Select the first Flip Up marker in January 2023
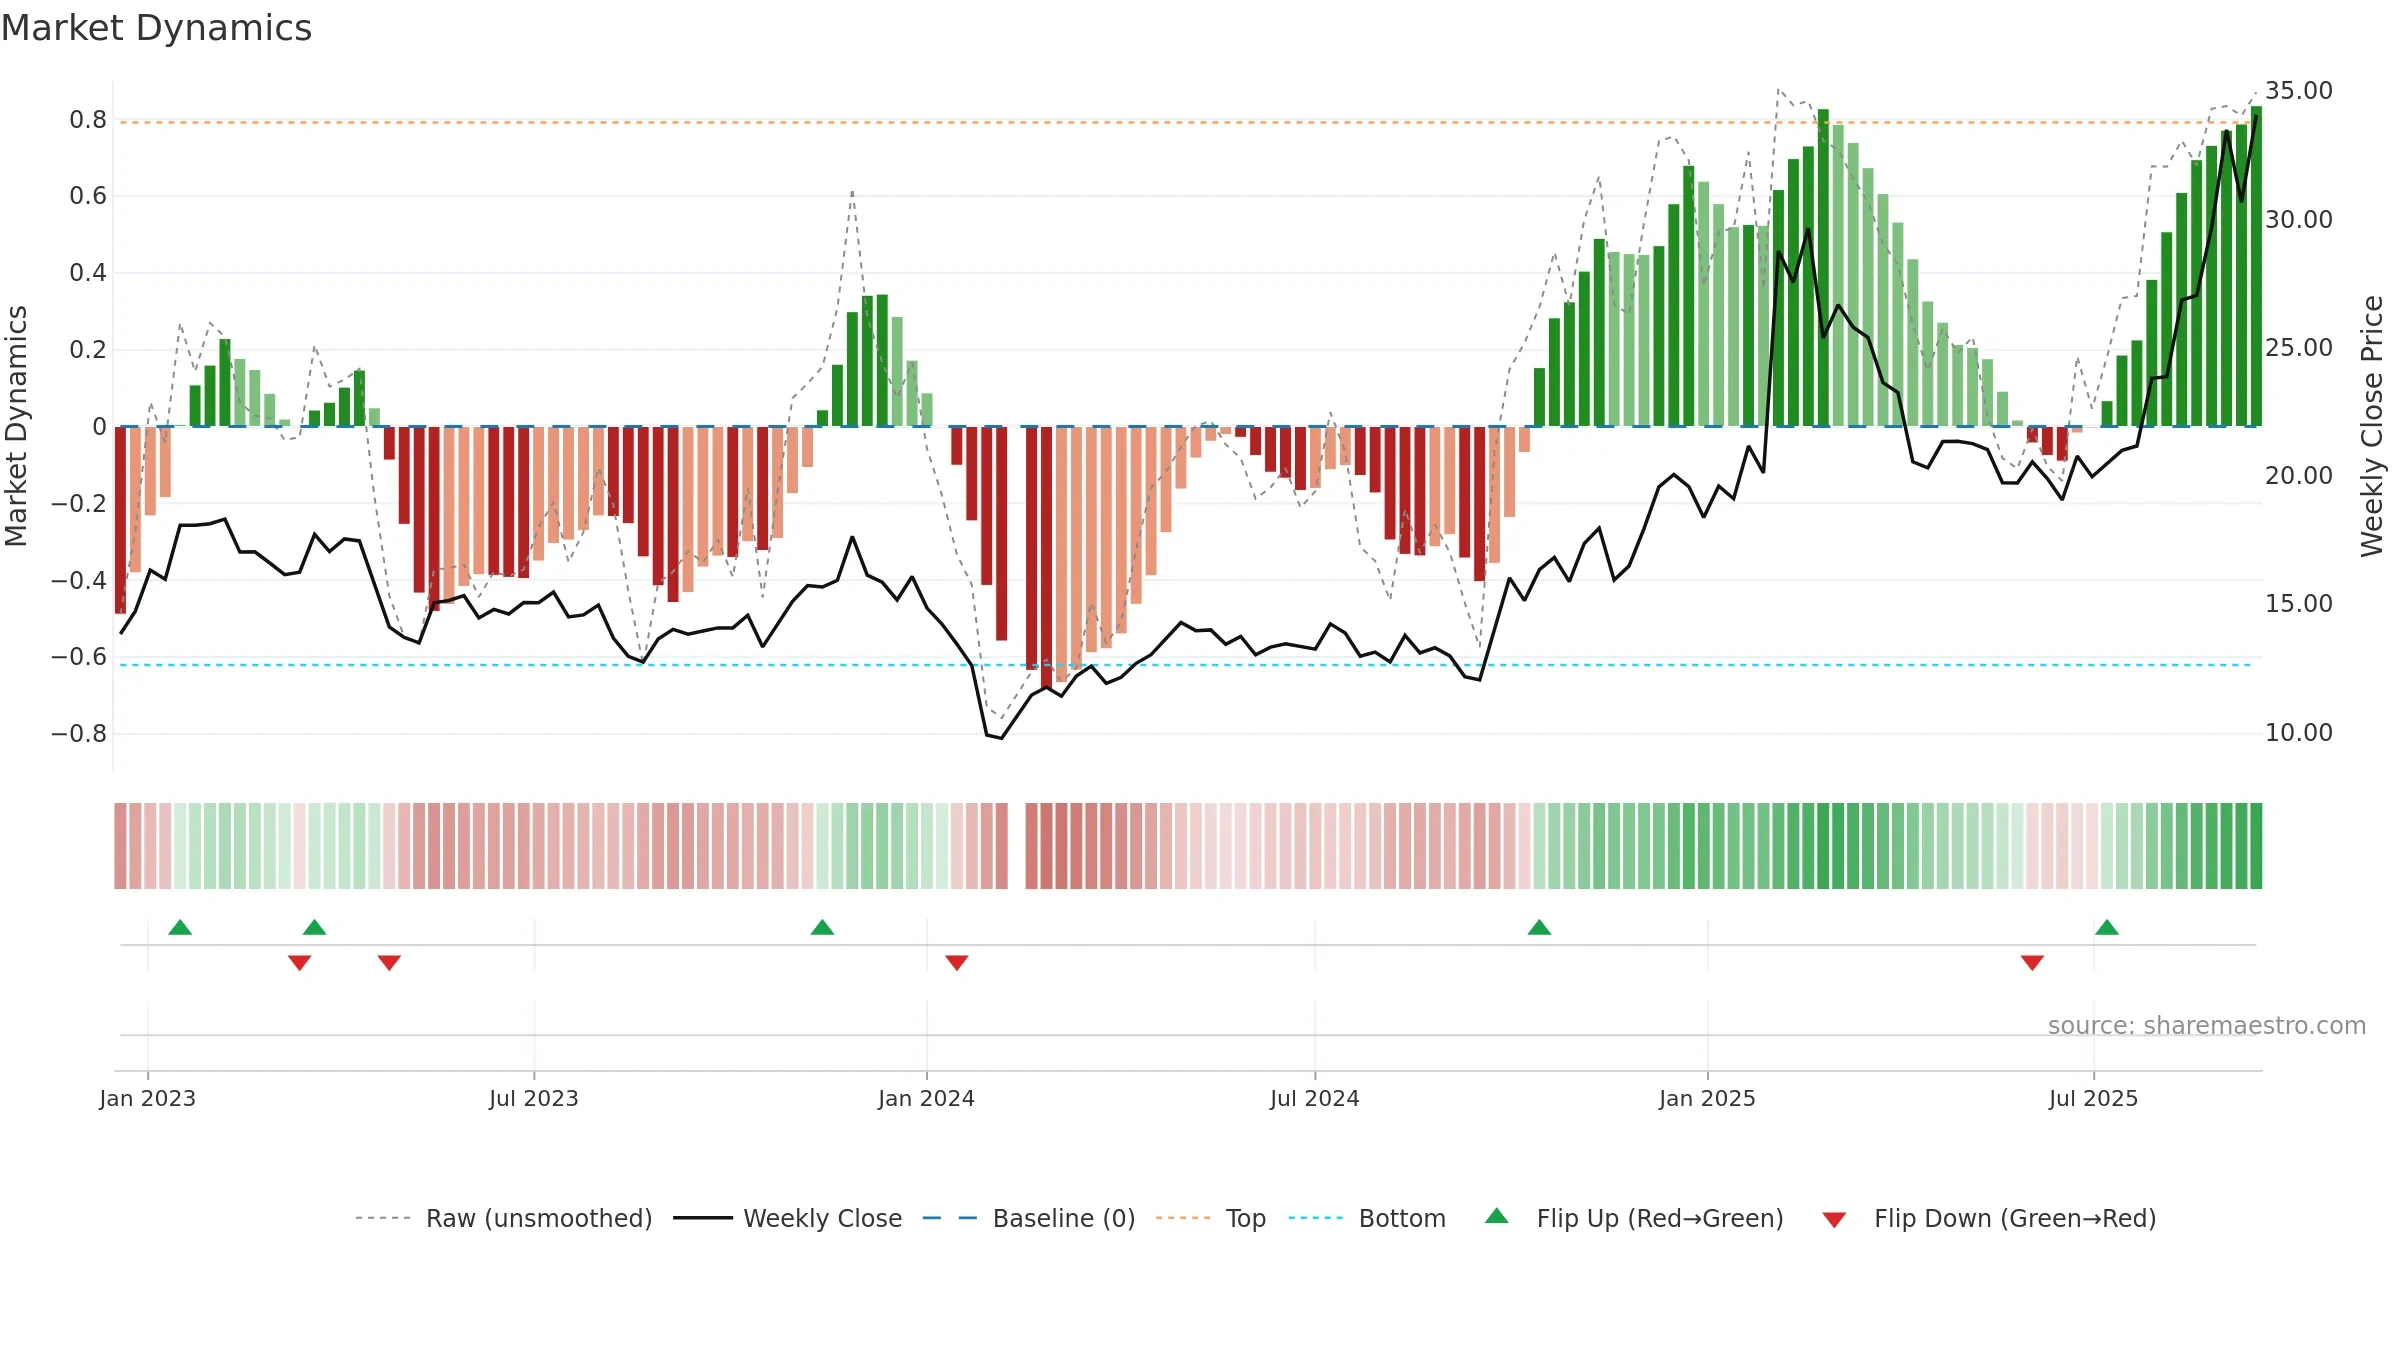The width and height of the screenshot is (2400, 1350). pyautogui.click(x=180, y=927)
